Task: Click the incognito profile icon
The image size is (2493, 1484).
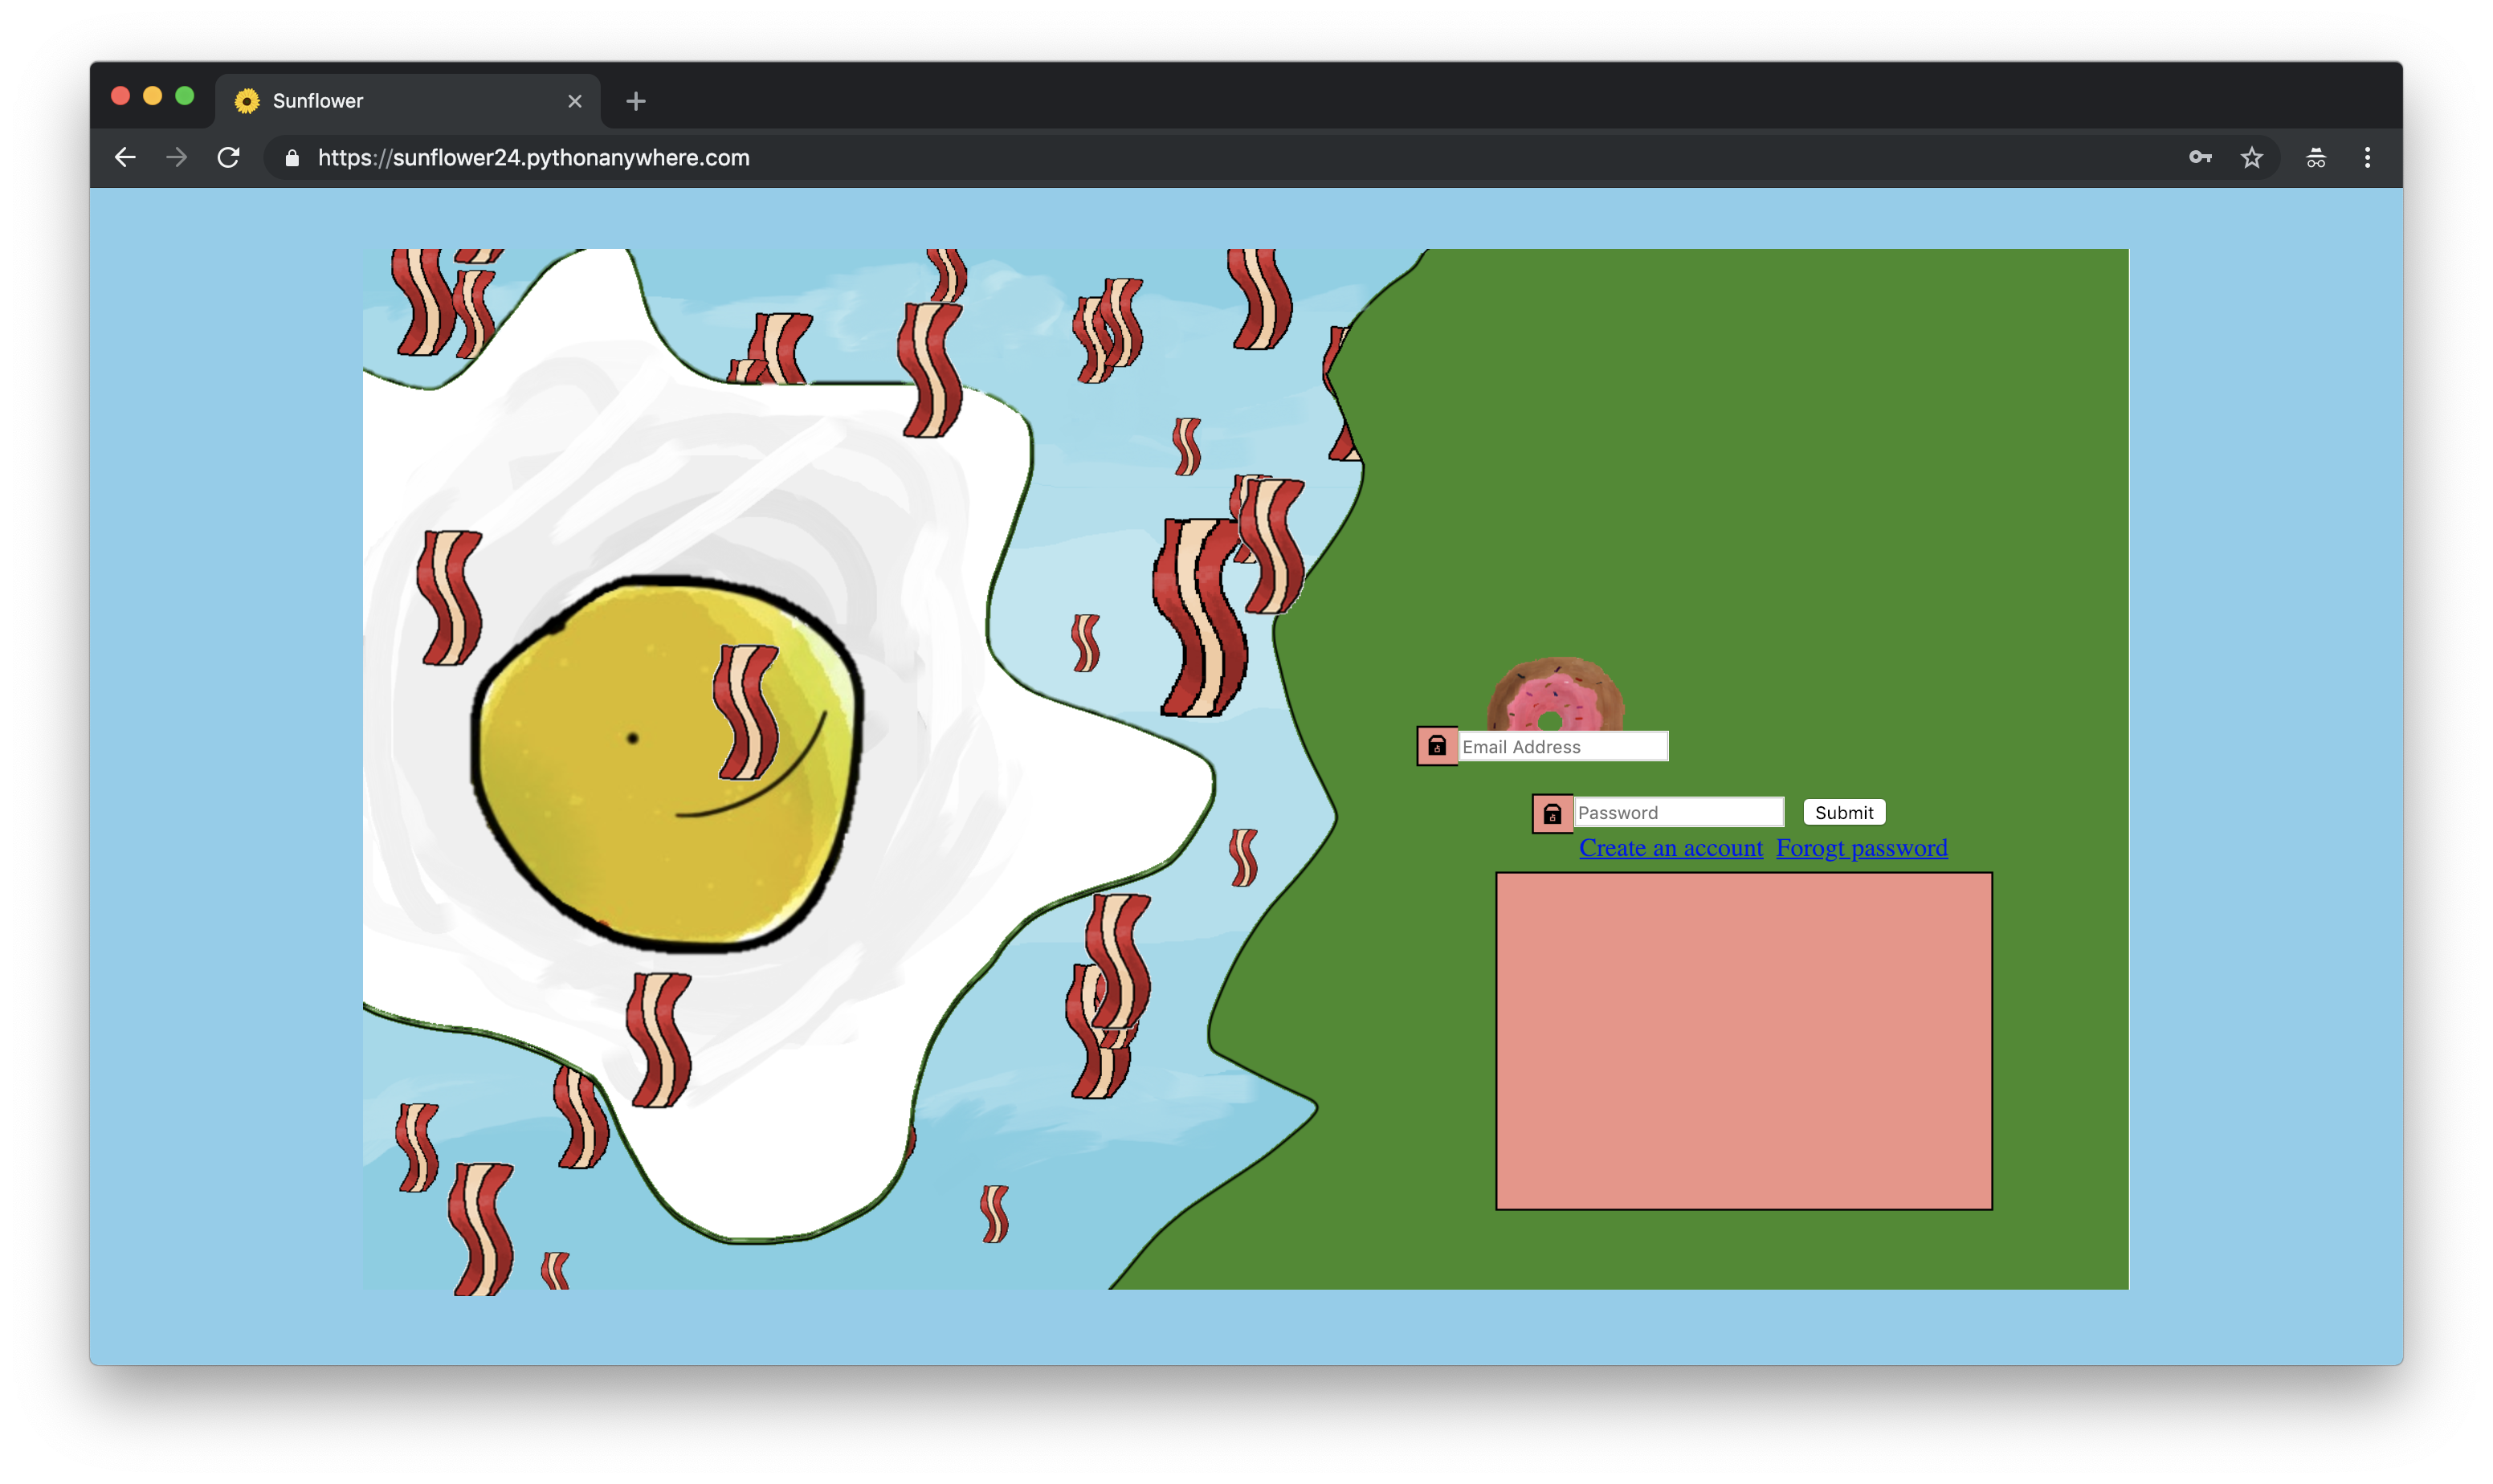Action: click(x=2315, y=157)
